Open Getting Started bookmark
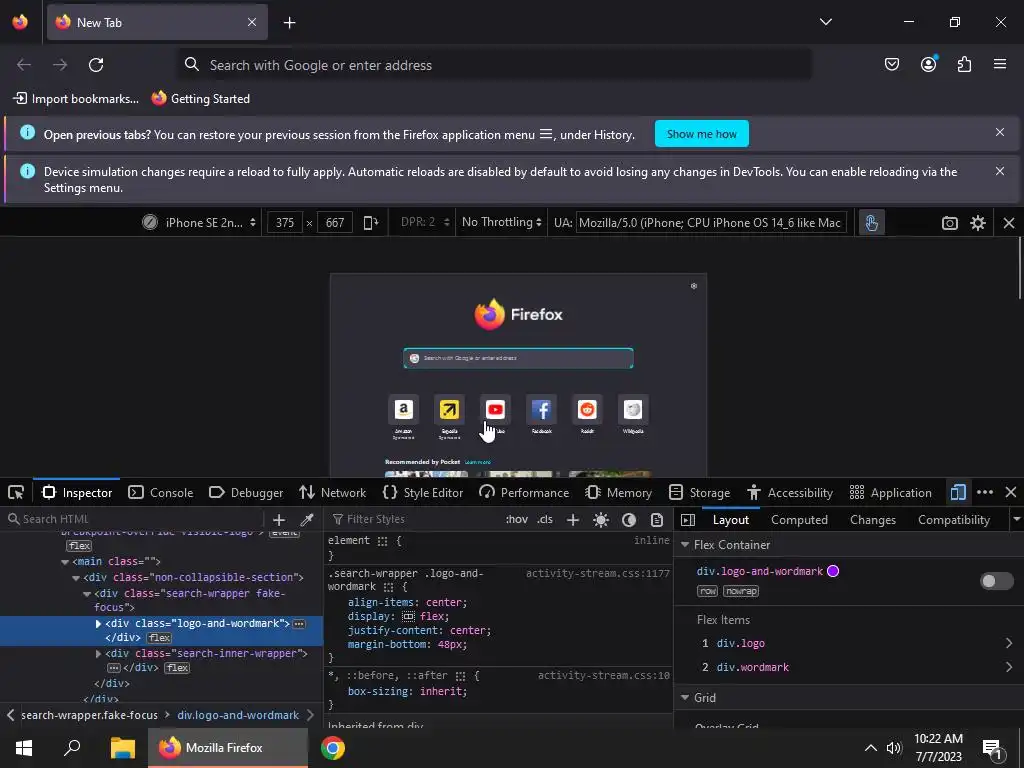 click(x=200, y=99)
